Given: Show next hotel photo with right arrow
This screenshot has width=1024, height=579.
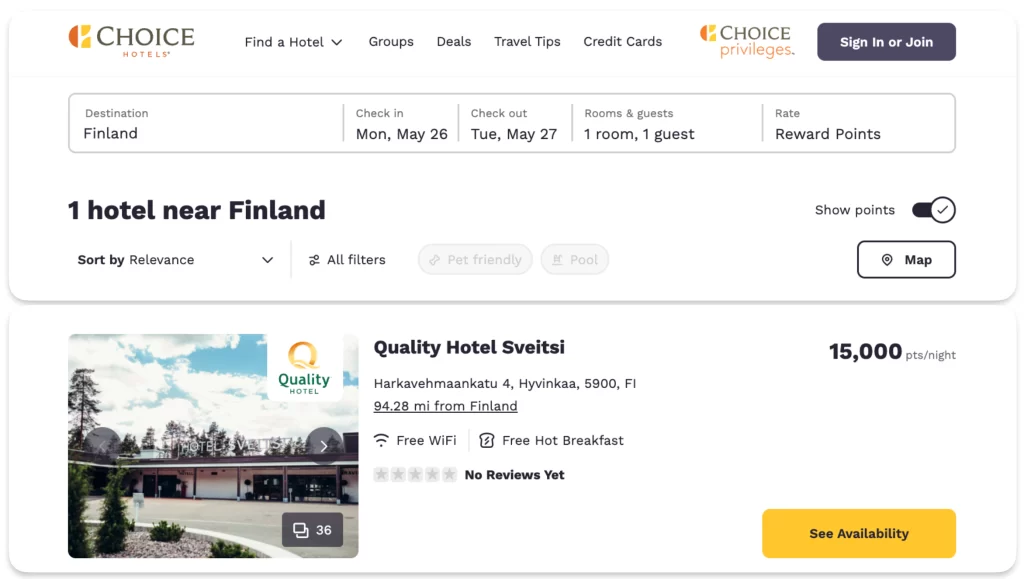Looking at the screenshot, I should coord(324,446).
